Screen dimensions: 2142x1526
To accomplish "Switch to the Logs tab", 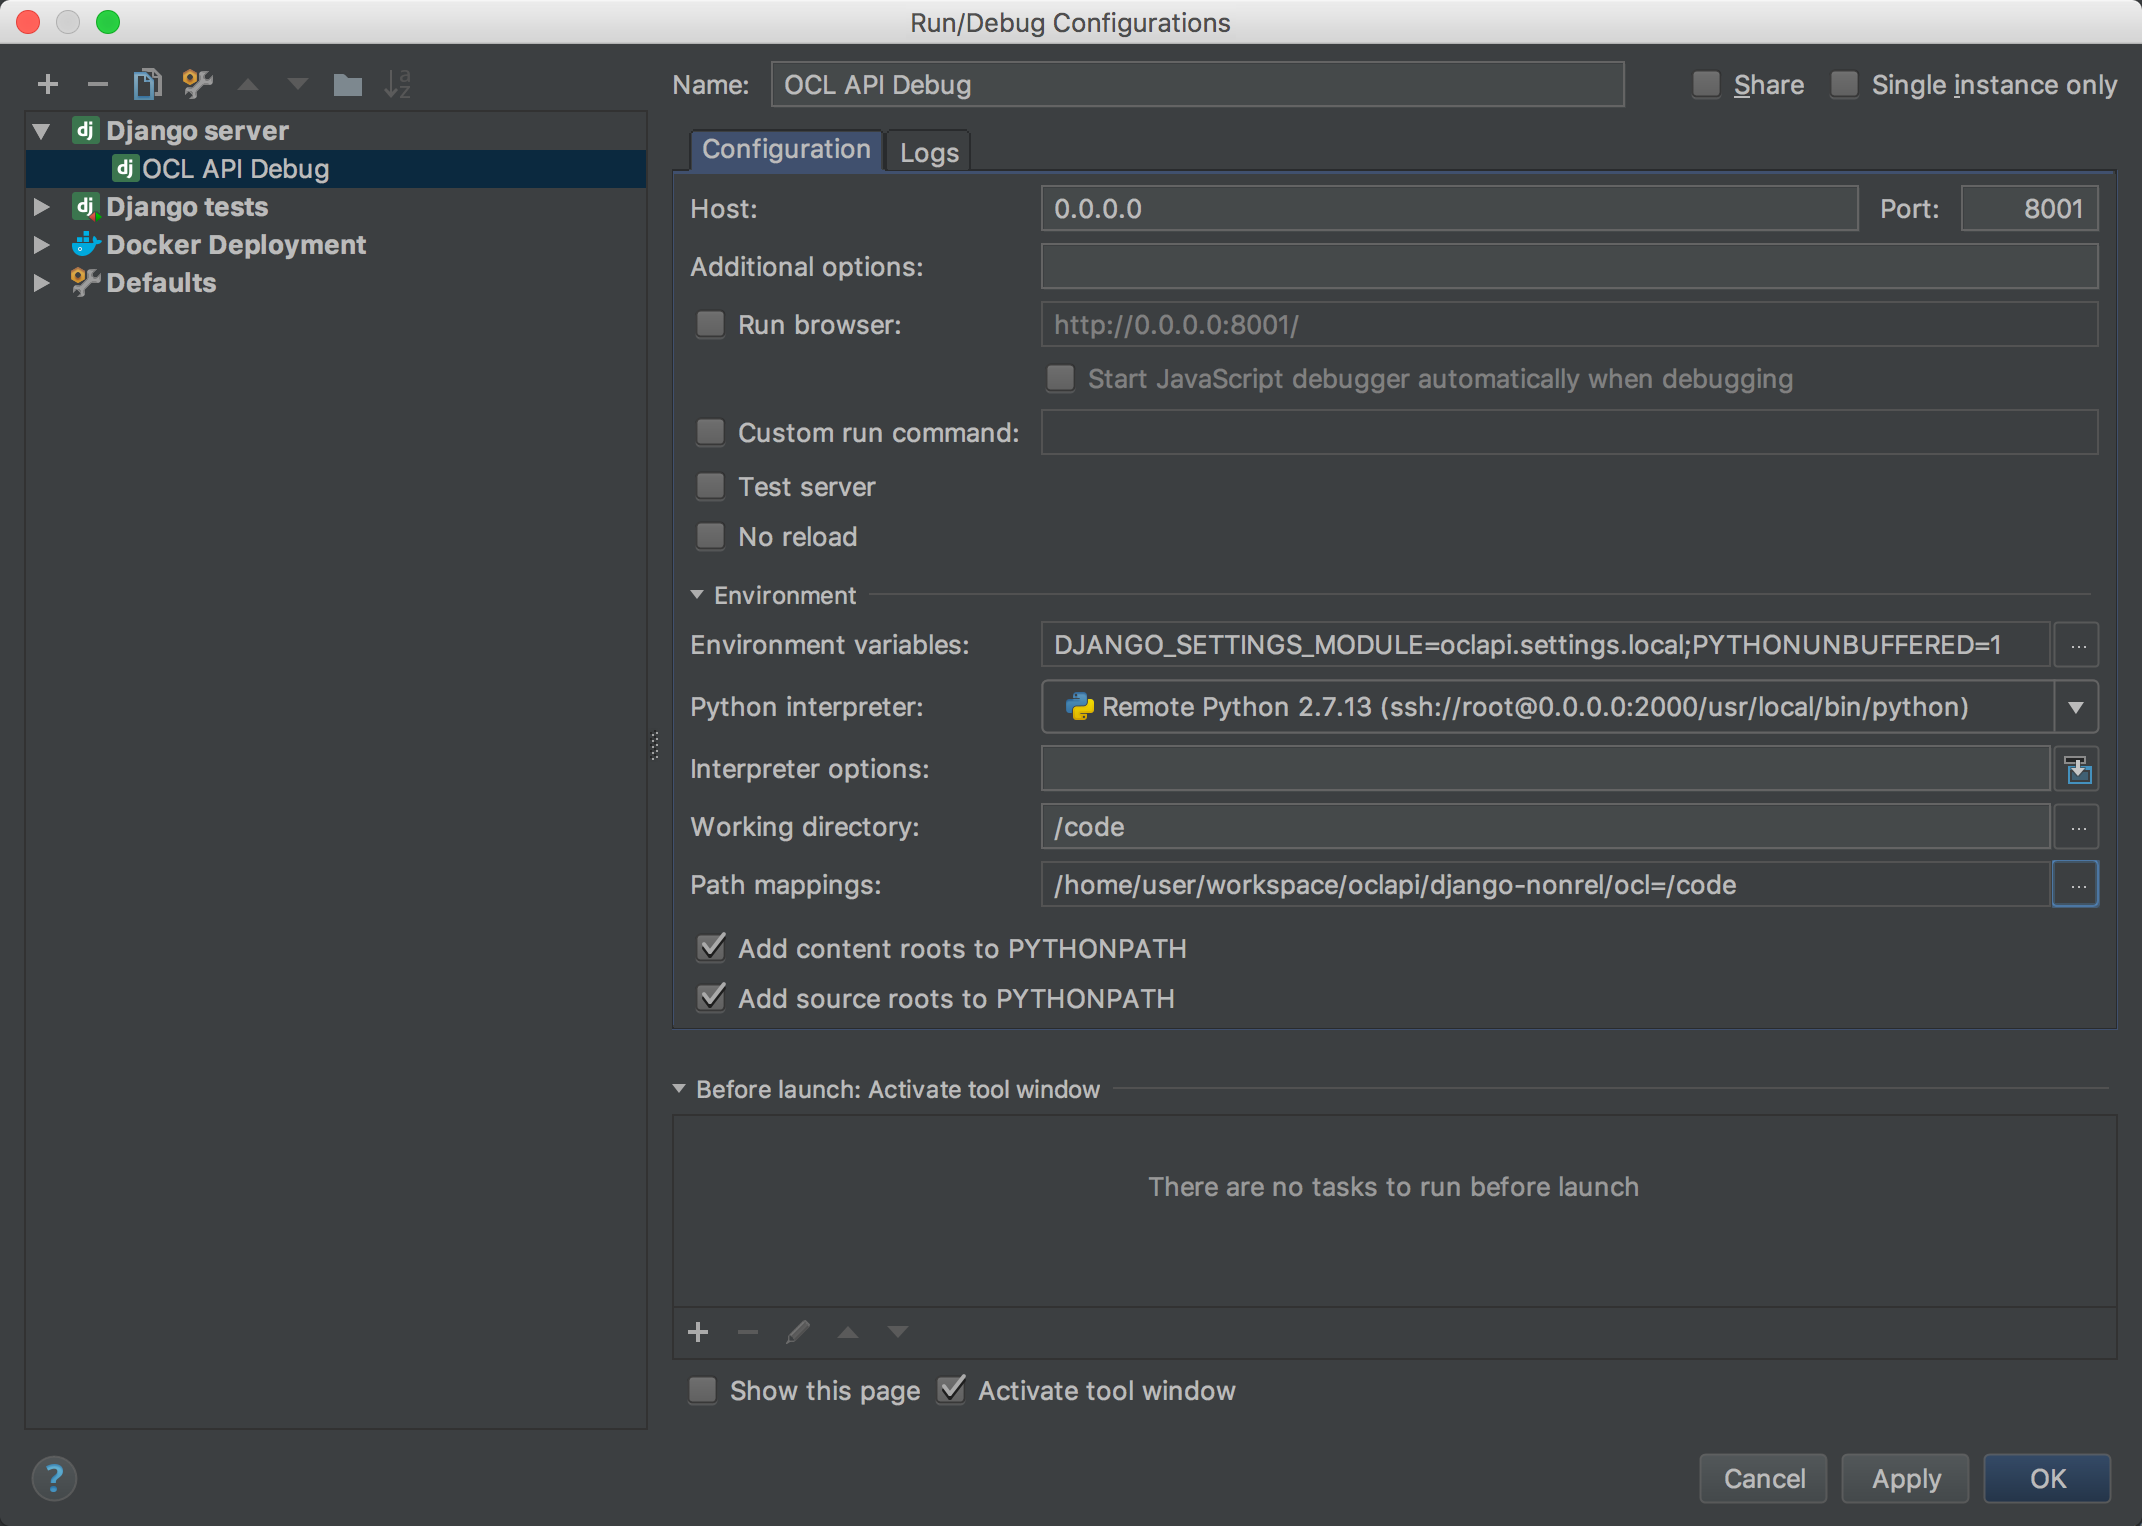I will click(928, 152).
